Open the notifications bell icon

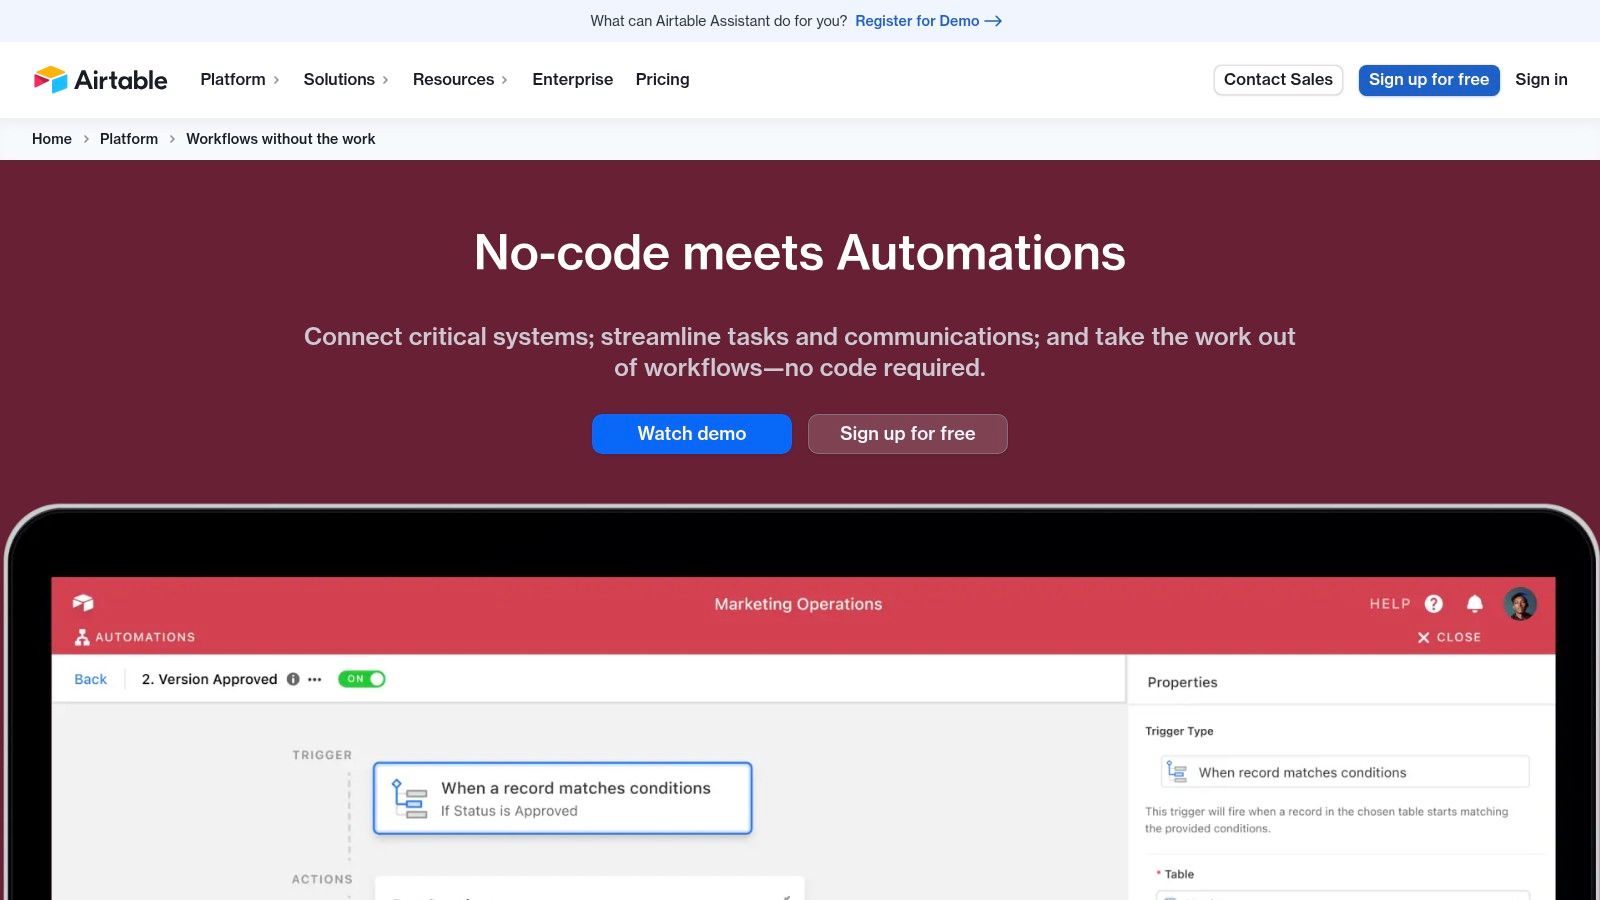(x=1474, y=603)
